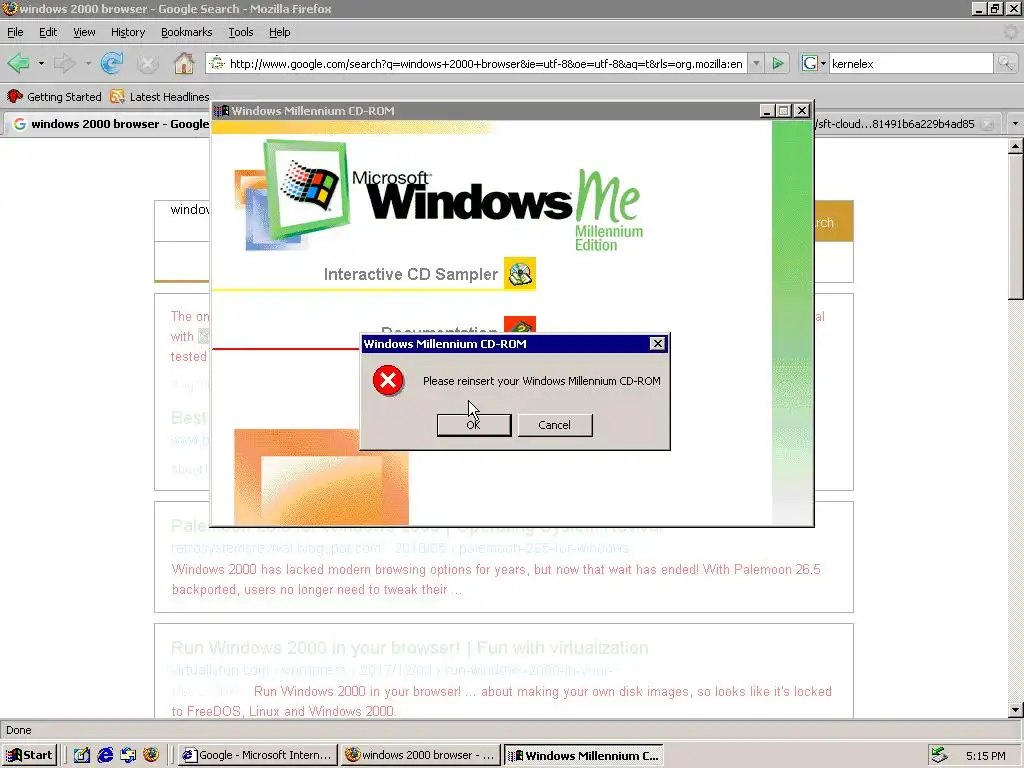Image resolution: width=1024 pixels, height=768 pixels.
Task: Launch Internet Explorer from quick launch
Action: click(x=105, y=755)
